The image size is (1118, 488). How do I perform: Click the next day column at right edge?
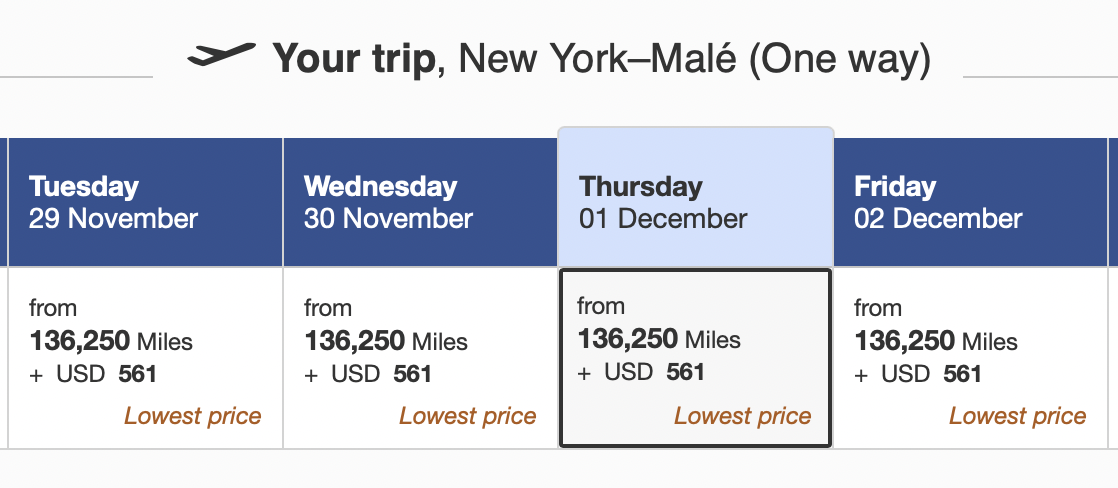tap(1113, 293)
